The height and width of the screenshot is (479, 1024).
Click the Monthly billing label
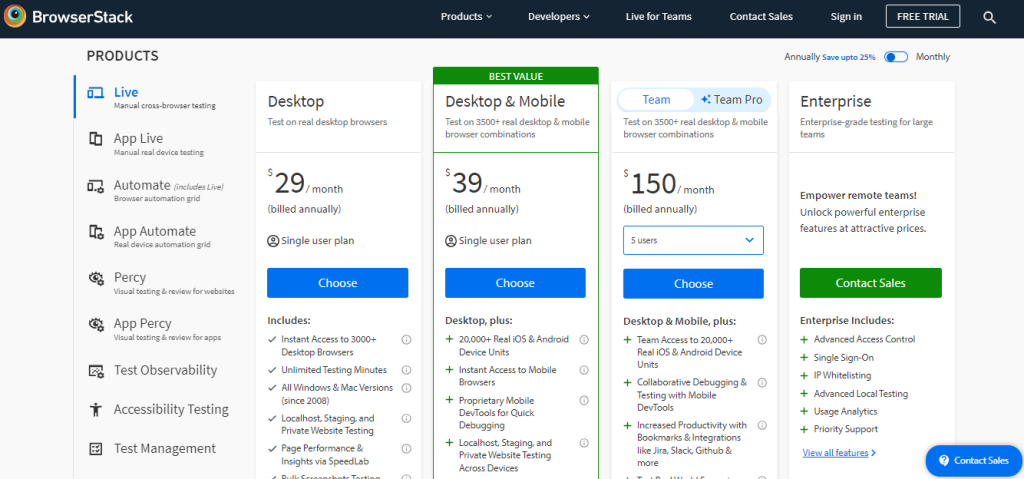click(x=933, y=57)
